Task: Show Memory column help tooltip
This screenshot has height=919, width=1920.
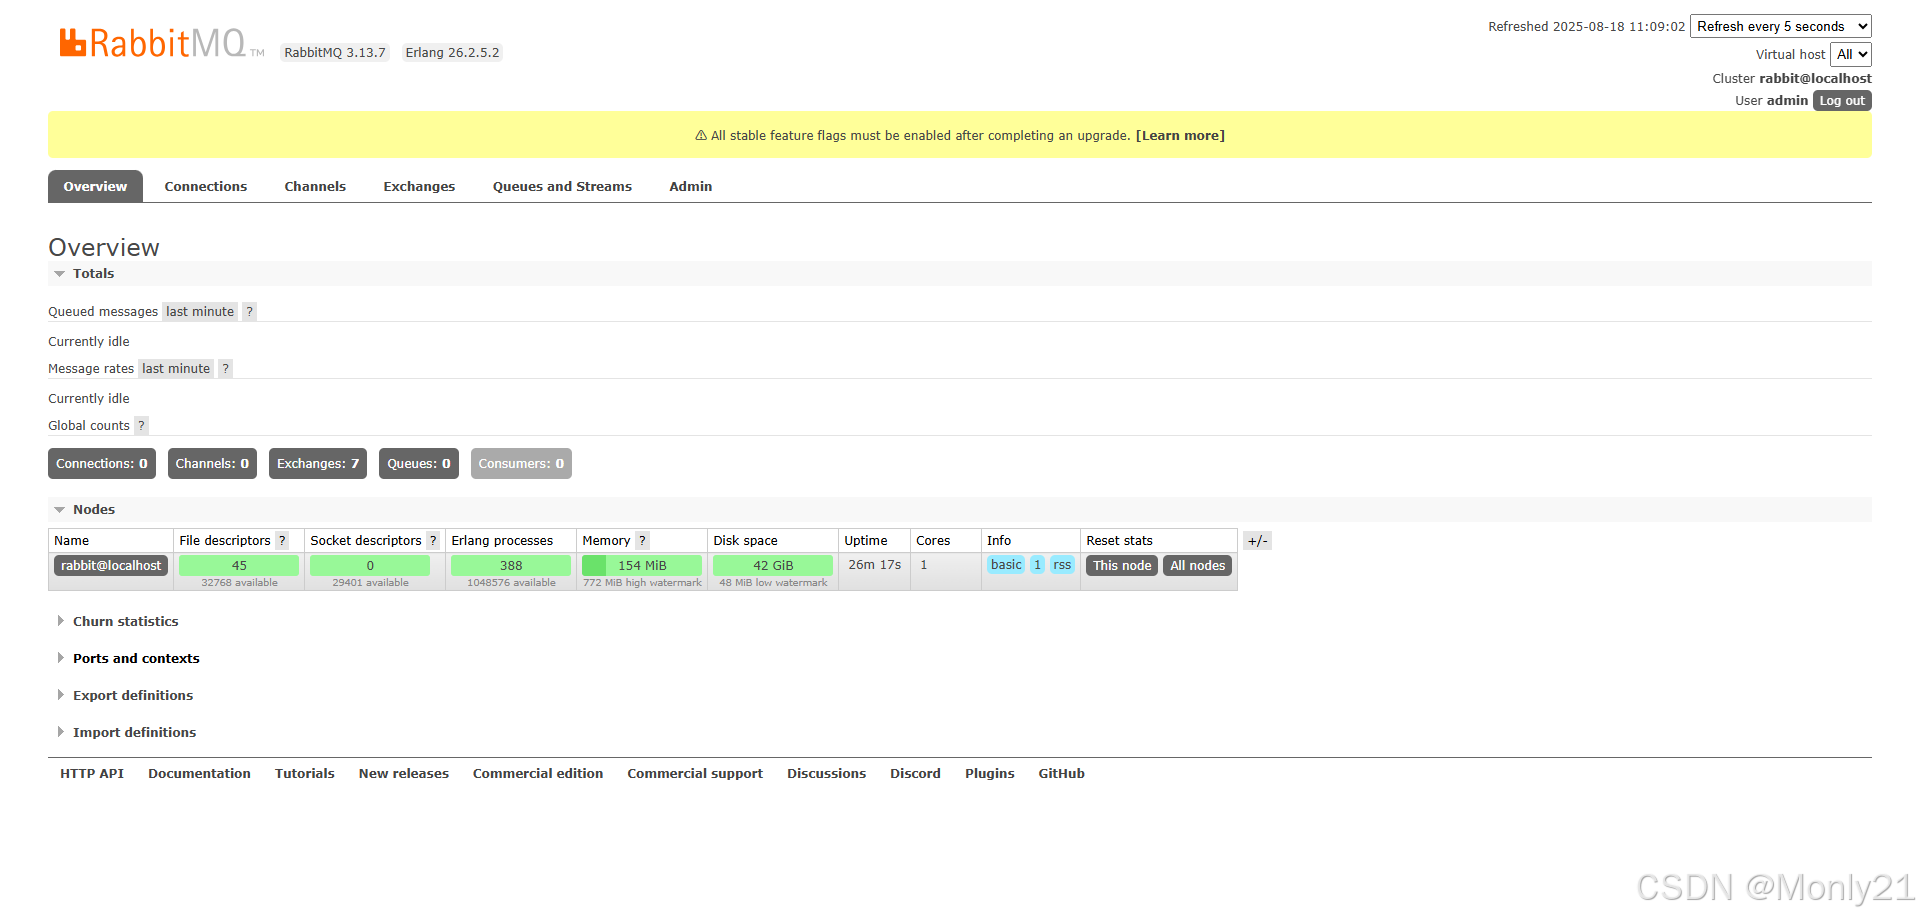Action: pos(642,541)
